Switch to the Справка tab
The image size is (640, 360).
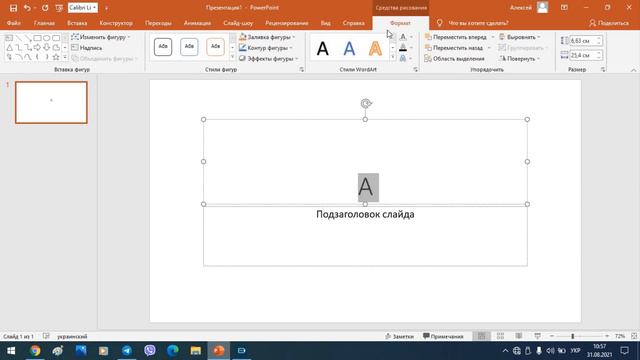[x=353, y=23]
